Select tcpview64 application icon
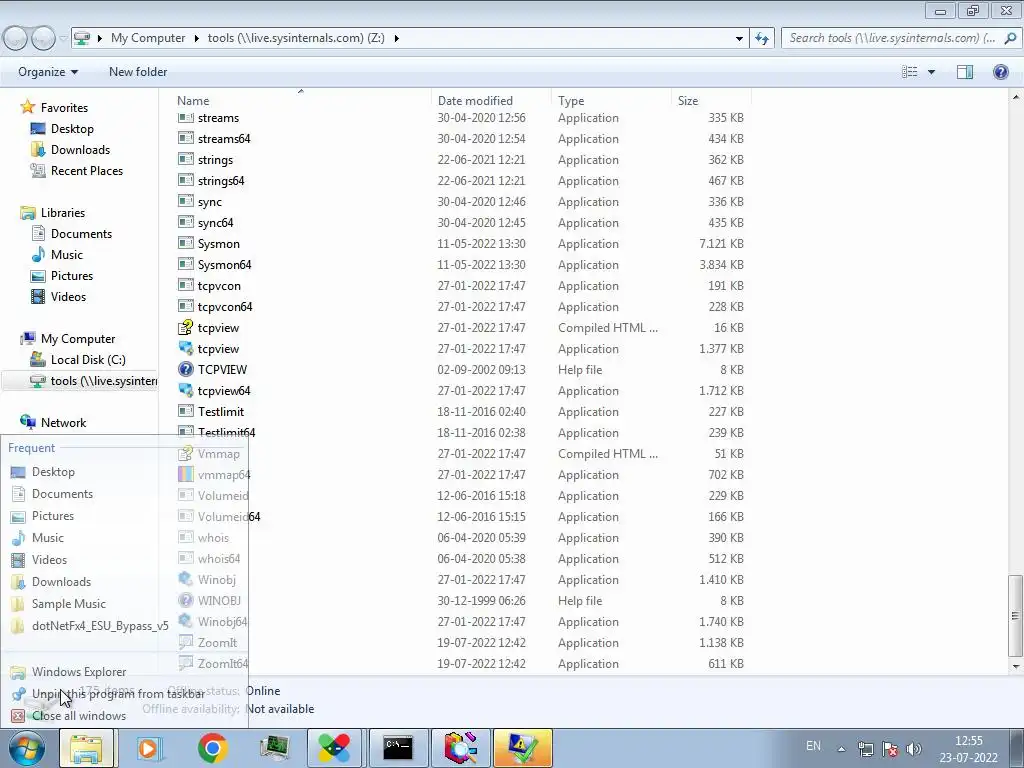 (185, 391)
